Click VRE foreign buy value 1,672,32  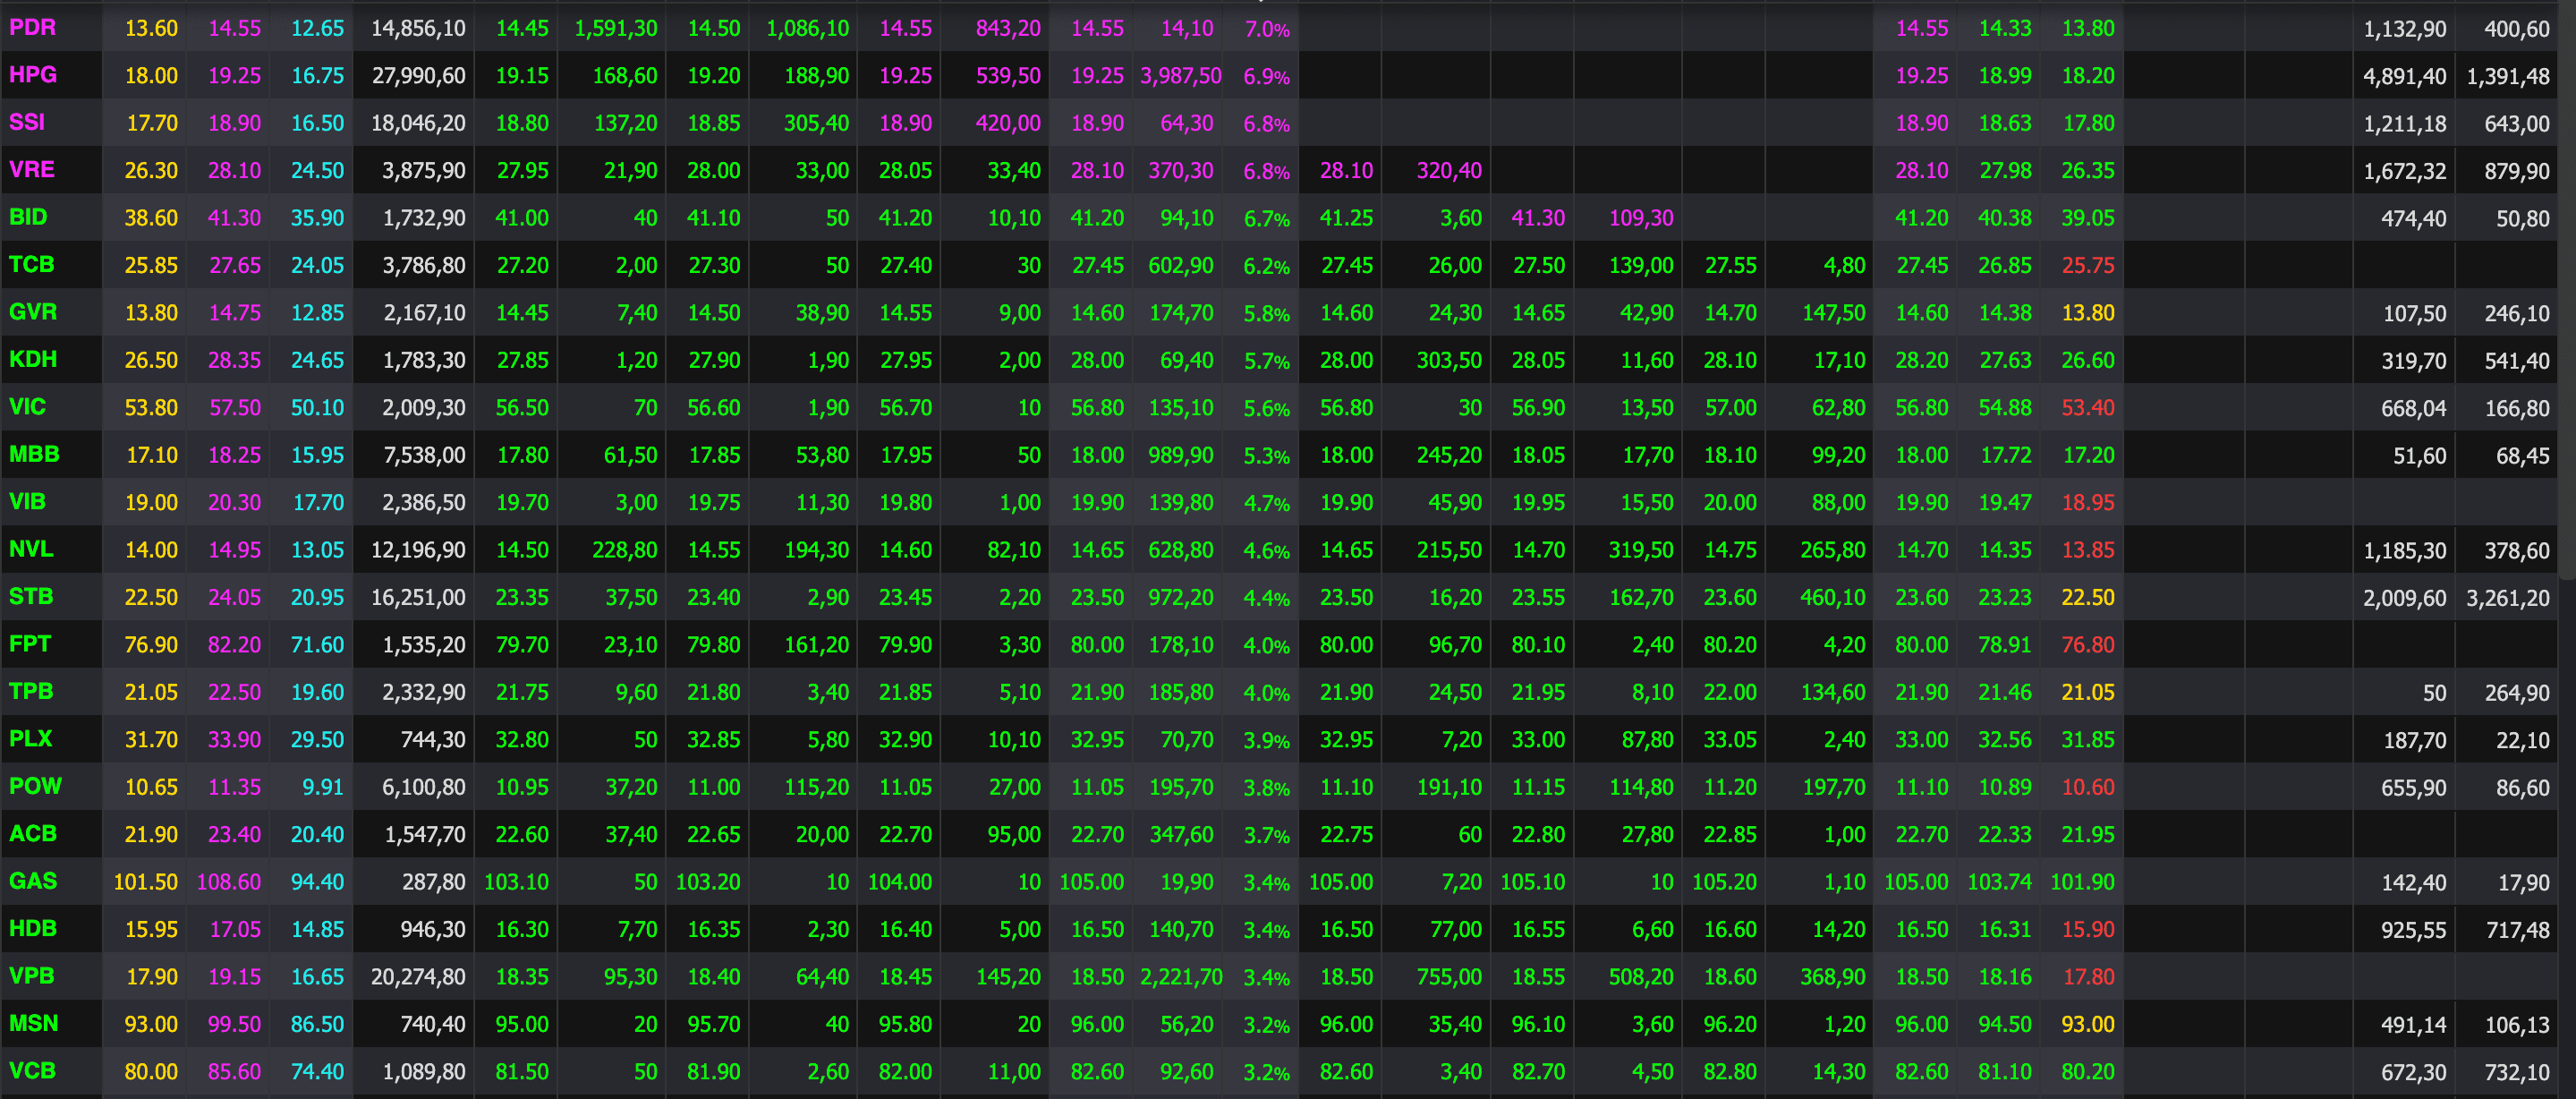2405,171
